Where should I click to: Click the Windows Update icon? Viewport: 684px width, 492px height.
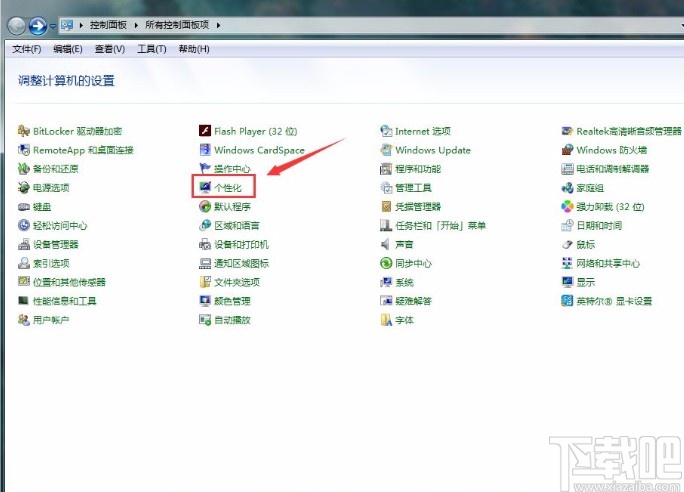tap(386, 150)
